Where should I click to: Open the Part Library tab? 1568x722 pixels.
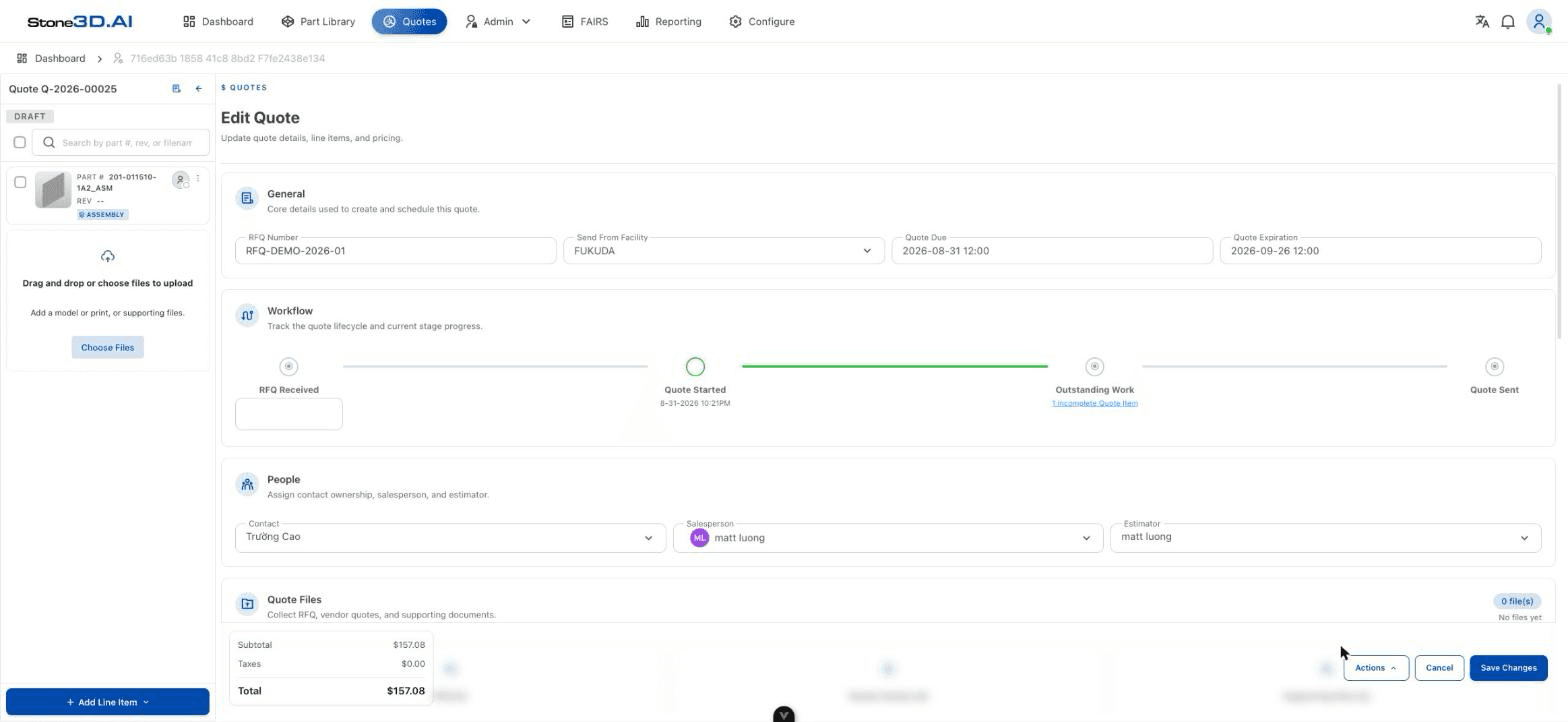318,21
